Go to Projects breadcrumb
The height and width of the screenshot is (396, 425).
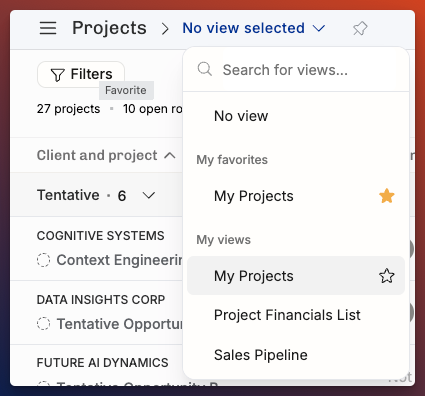click(x=109, y=28)
